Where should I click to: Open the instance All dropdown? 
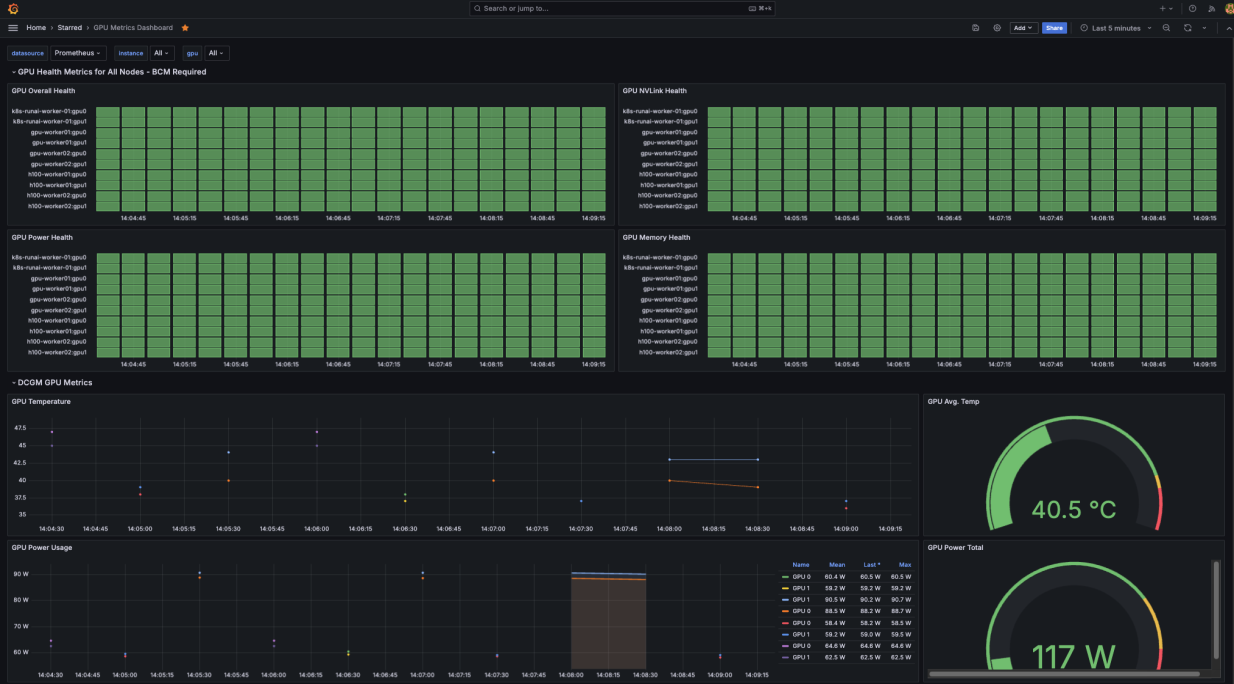(x=161, y=53)
